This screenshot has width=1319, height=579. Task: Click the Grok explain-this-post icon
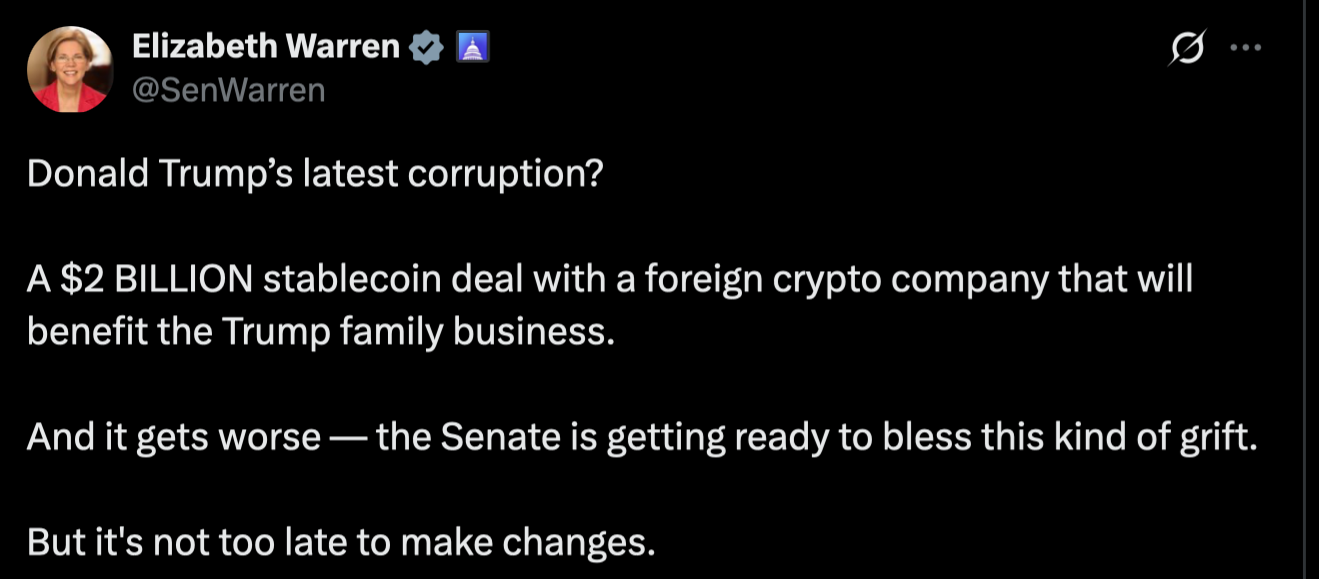[x=1187, y=48]
